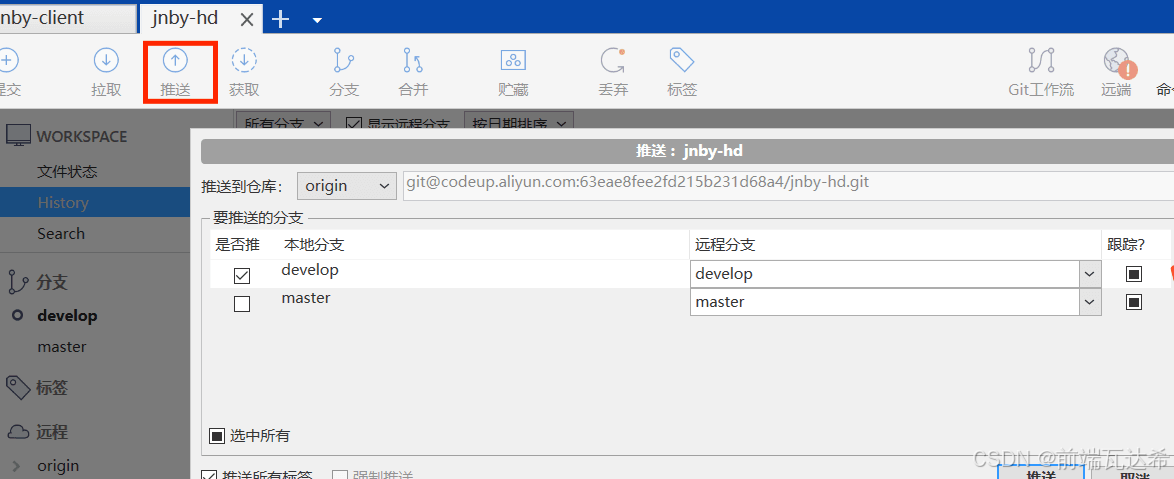The height and width of the screenshot is (479, 1174).
Task: Click the Pull (拉取) toolbar icon
Action: coord(106,61)
